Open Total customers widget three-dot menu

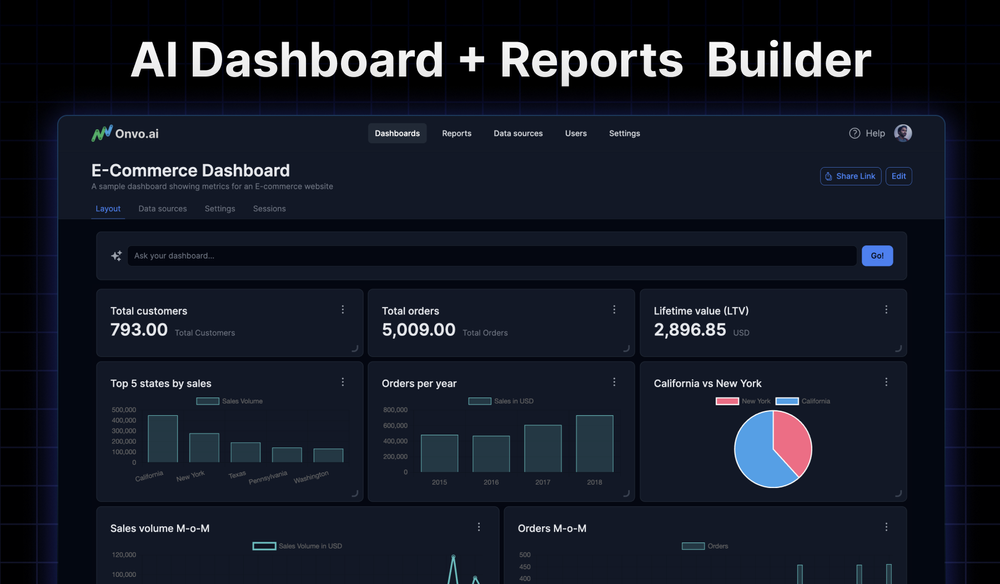coord(343,310)
